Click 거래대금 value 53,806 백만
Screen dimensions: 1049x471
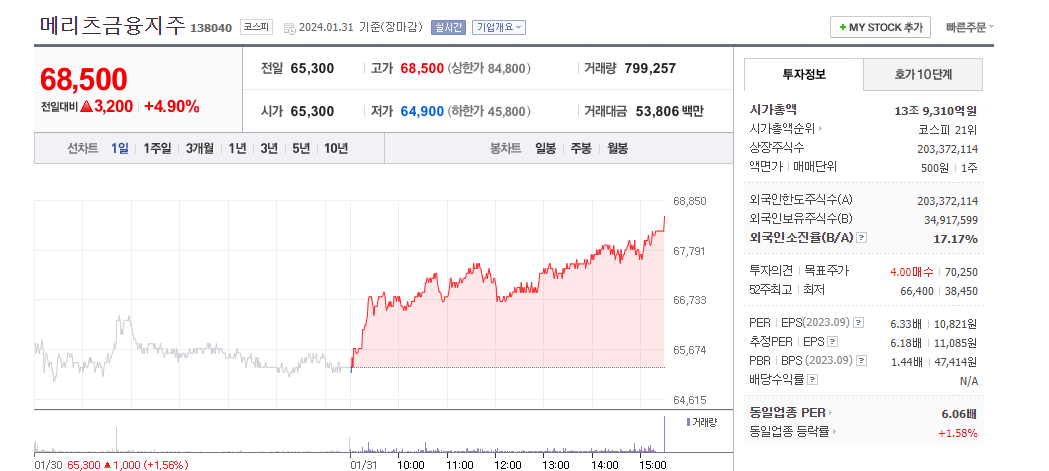[x=669, y=111]
